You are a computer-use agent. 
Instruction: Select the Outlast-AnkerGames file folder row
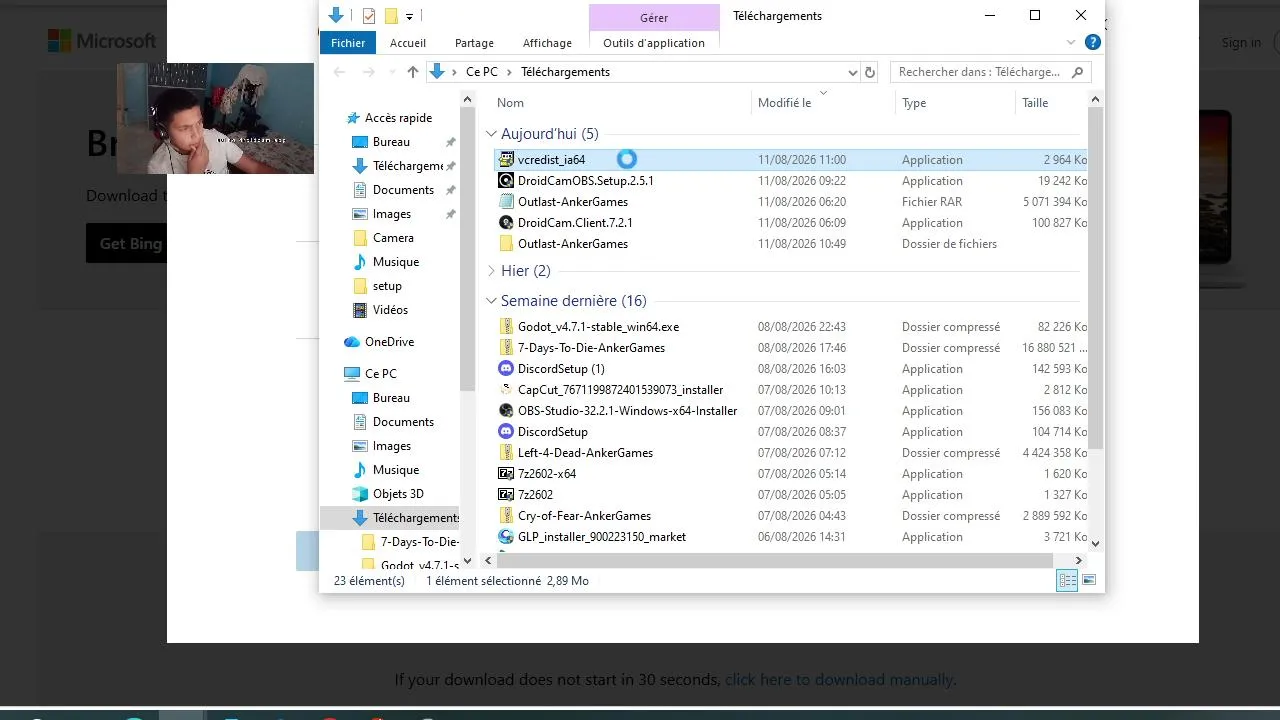coord(790,244)
